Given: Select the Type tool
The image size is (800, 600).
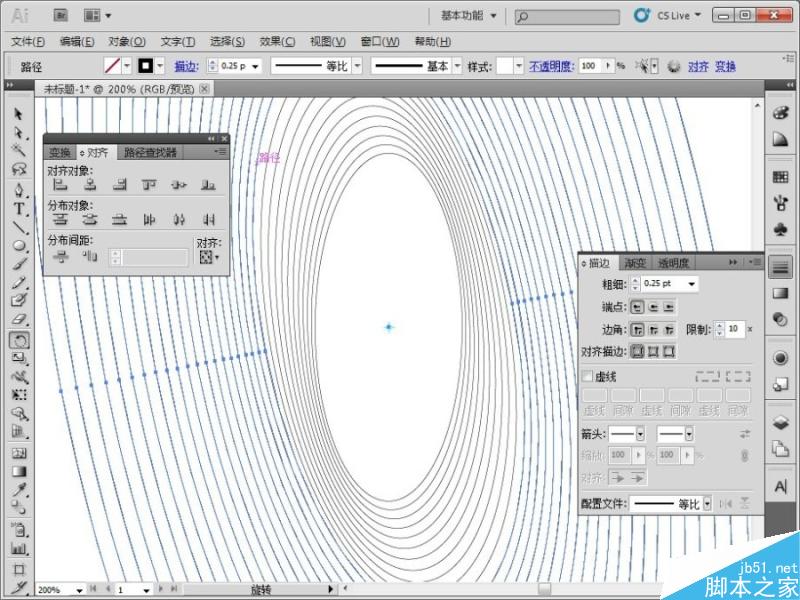Looking at the screenshot, I should pos(18,209).
